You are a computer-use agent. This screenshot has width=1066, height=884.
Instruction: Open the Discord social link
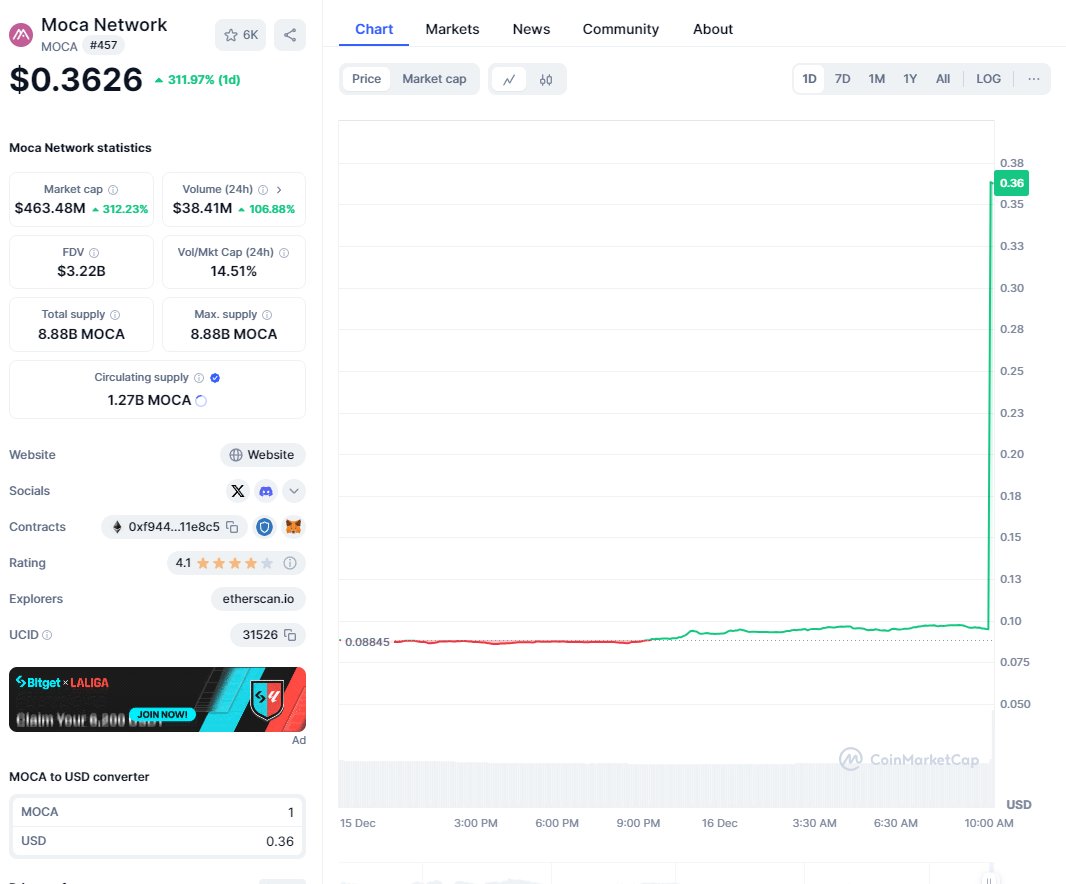coord(266,491)
